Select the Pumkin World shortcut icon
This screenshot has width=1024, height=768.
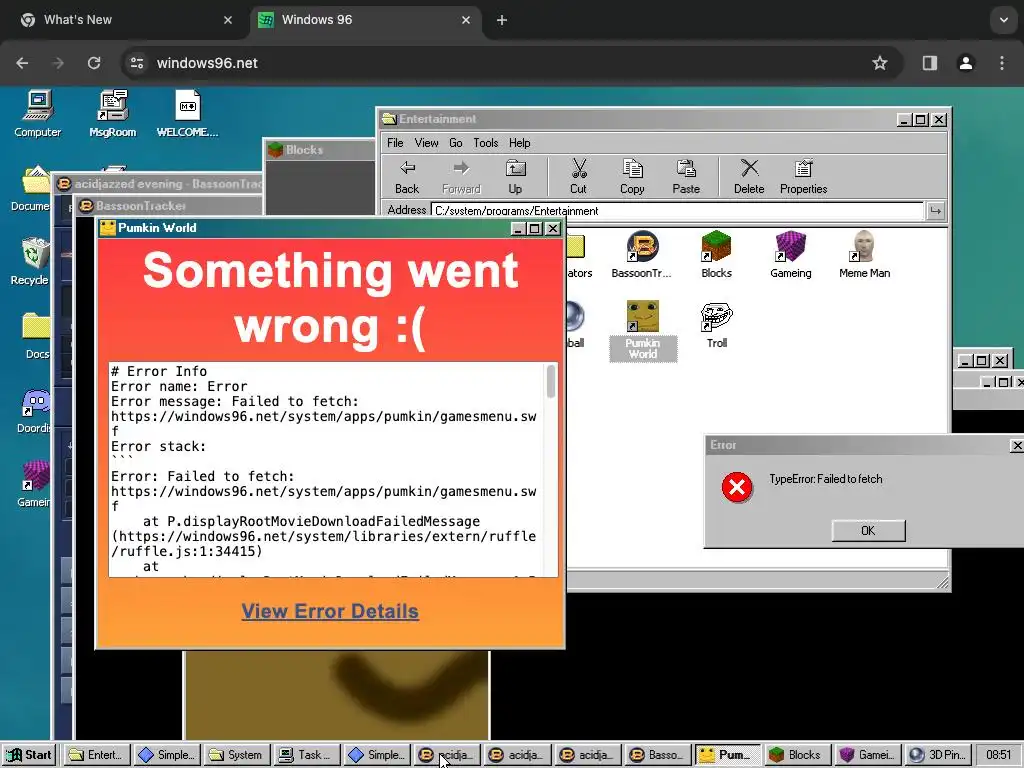point(643,330)
